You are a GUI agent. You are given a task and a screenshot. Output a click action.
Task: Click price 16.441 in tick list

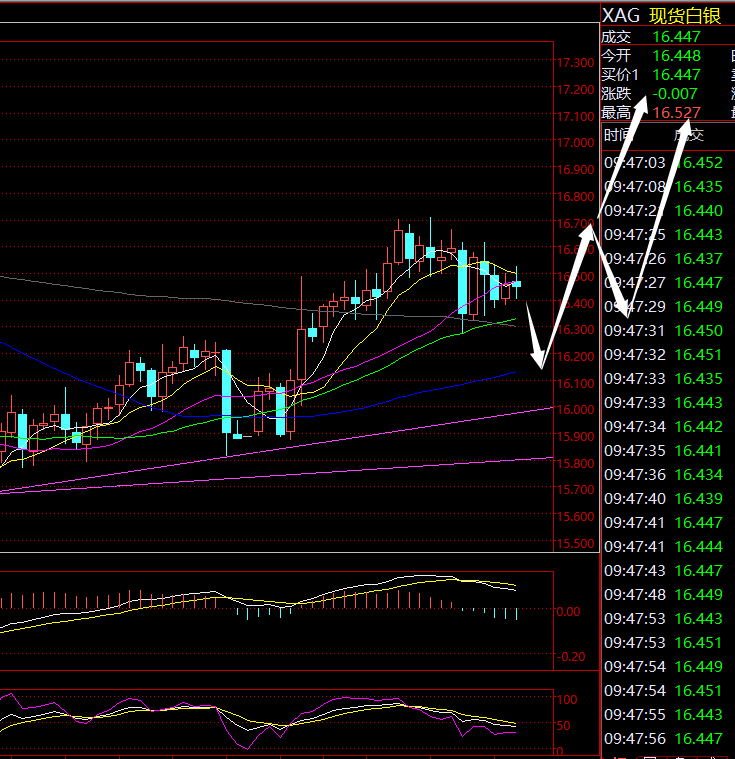click(x=699, y=451)
